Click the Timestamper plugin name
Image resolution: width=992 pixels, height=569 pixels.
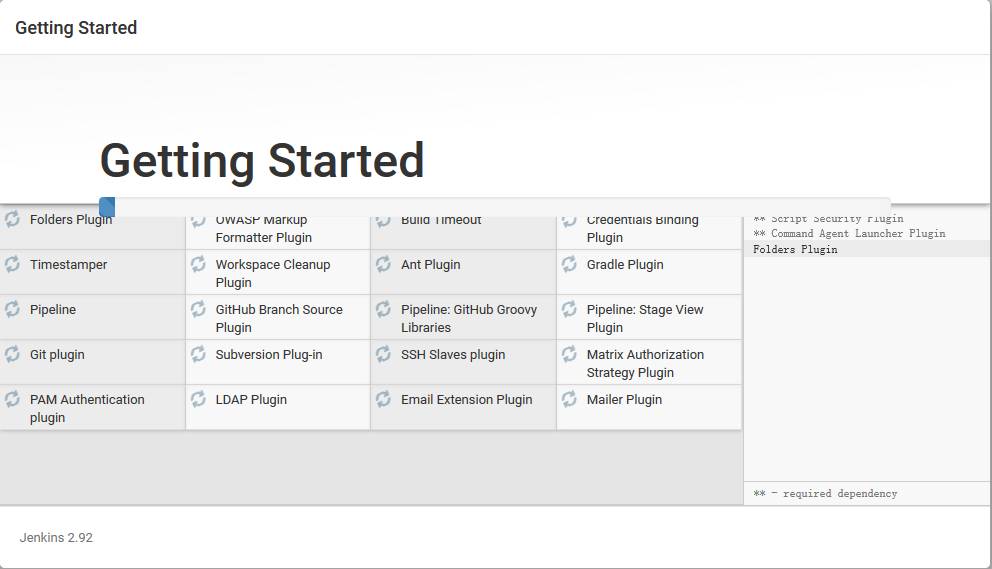(x=68, y=265)
